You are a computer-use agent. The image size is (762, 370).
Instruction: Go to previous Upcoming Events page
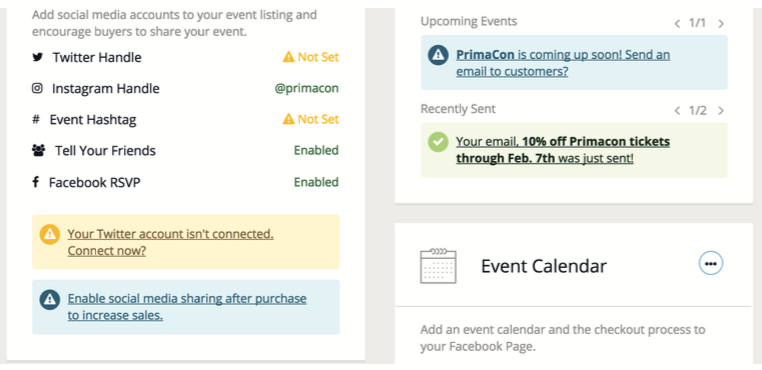(677, 24)
